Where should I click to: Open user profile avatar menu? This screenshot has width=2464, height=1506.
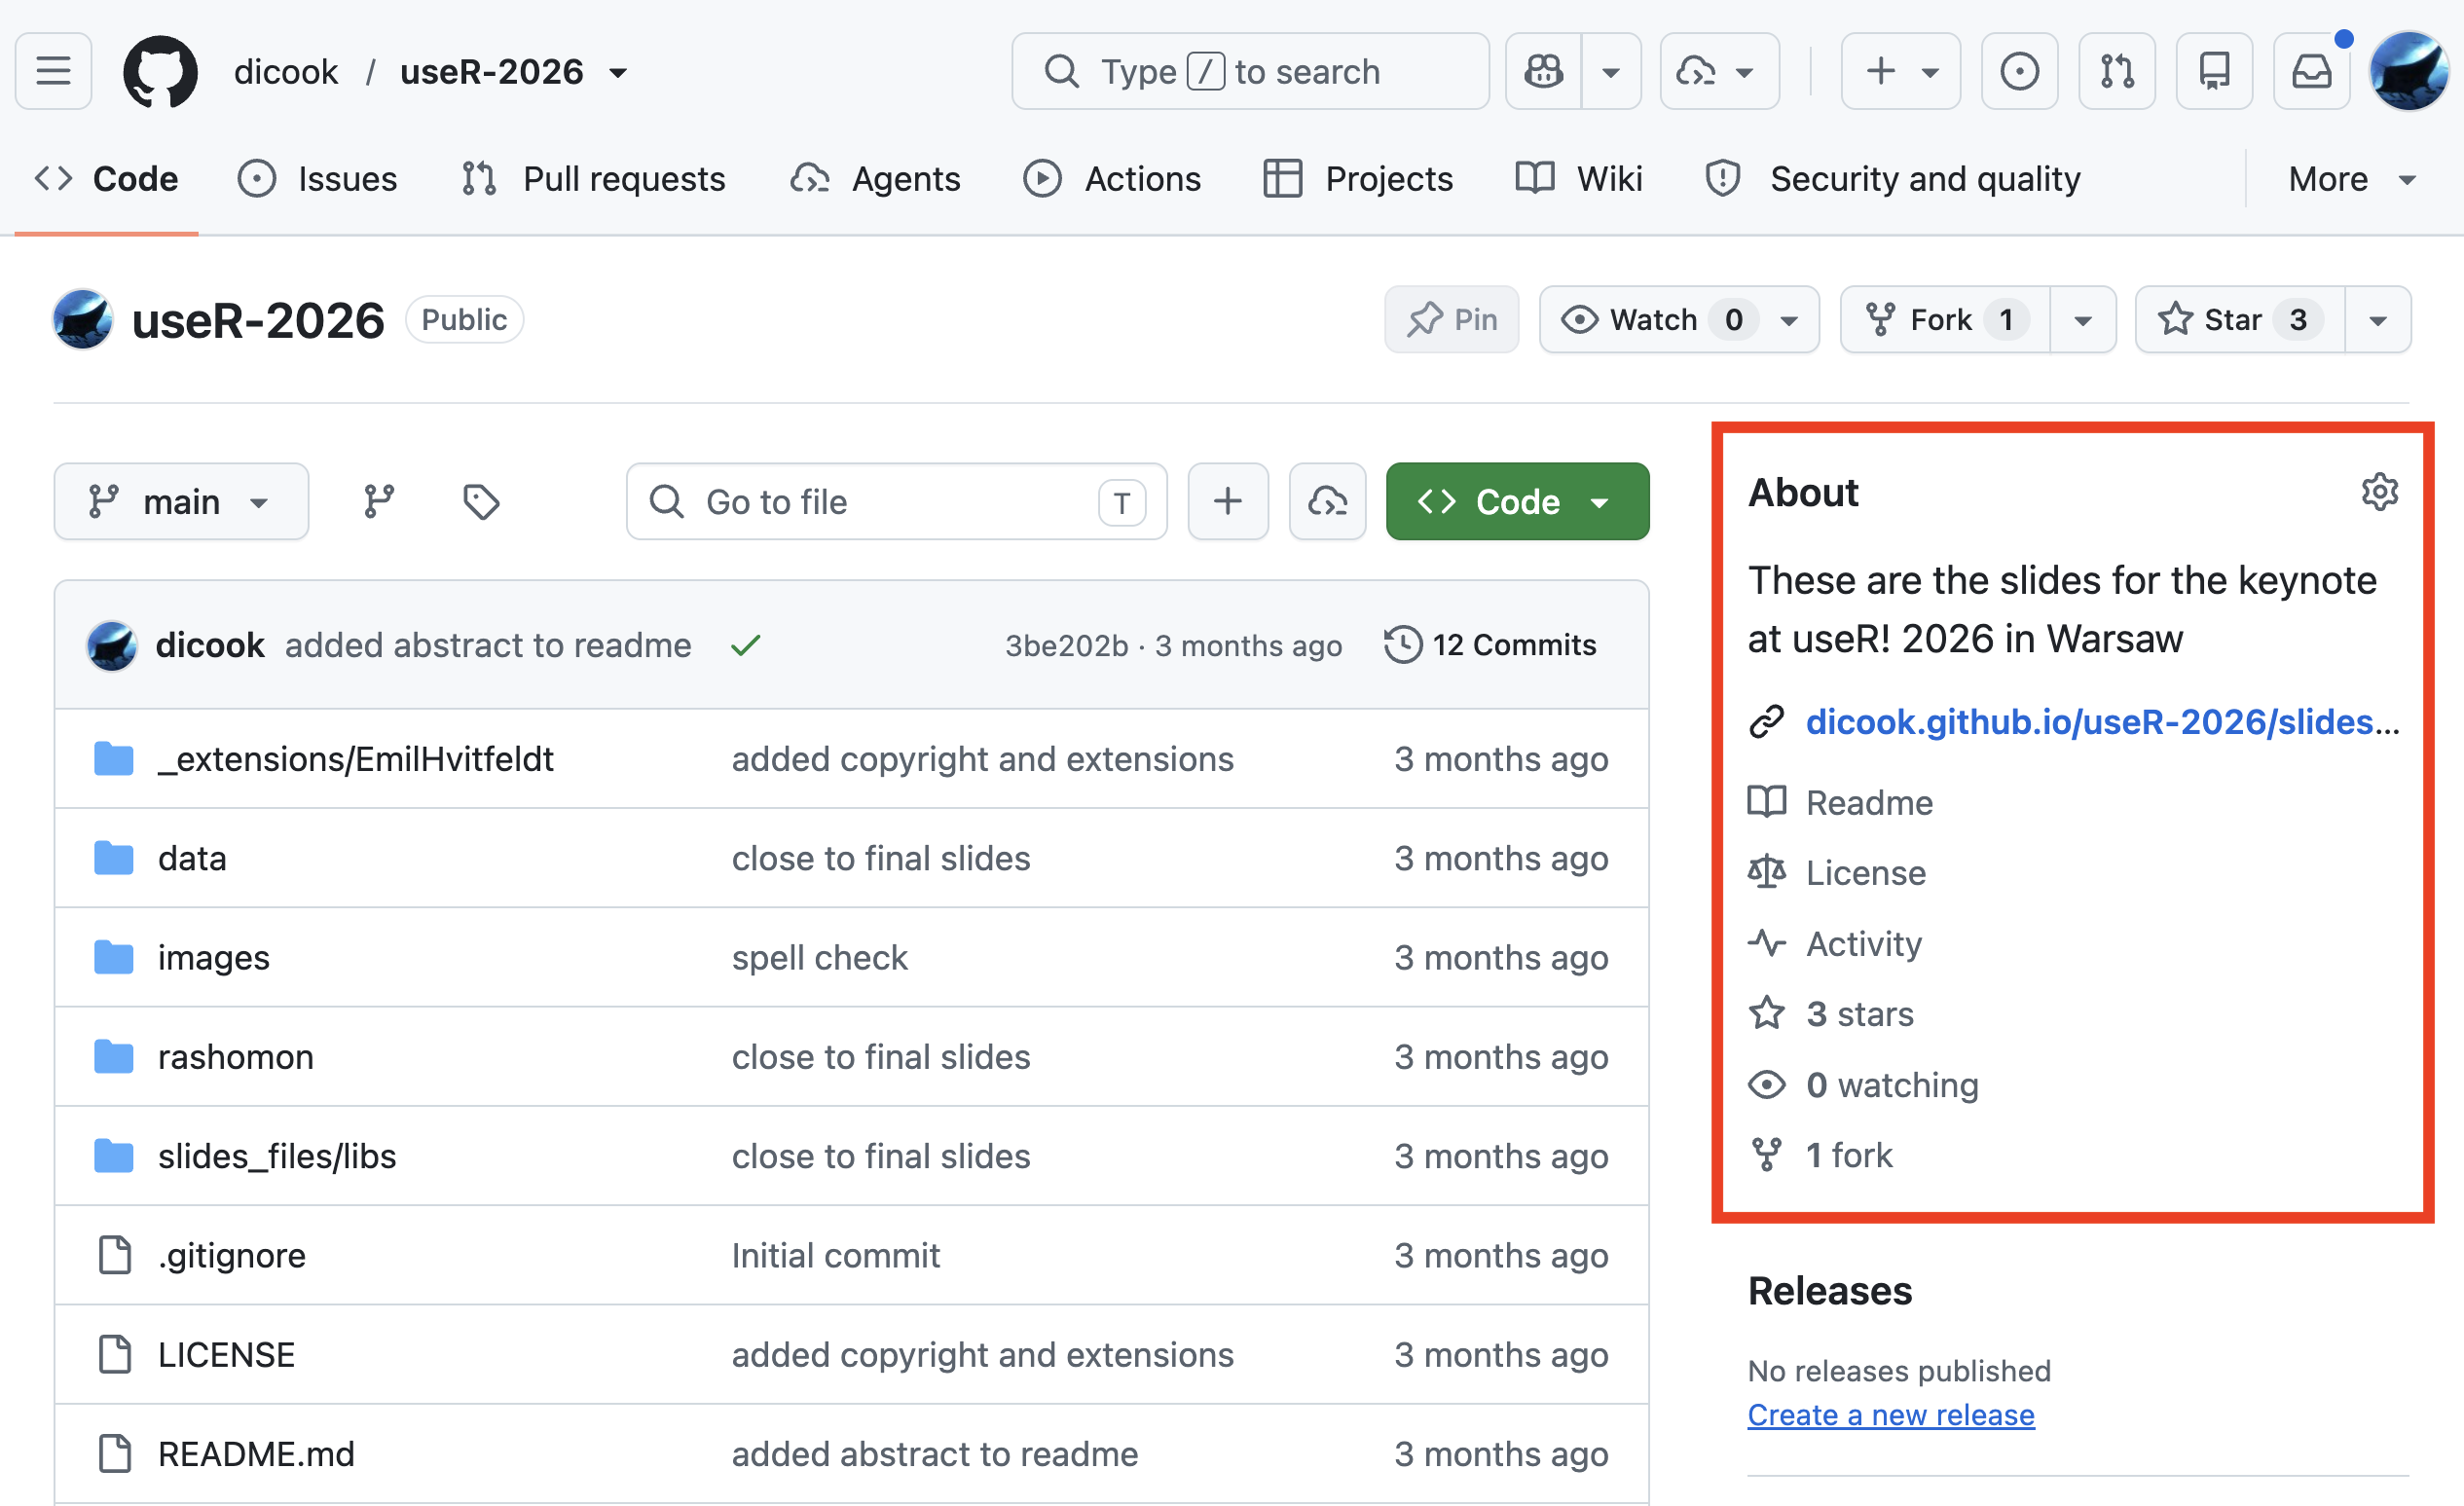2408,71
